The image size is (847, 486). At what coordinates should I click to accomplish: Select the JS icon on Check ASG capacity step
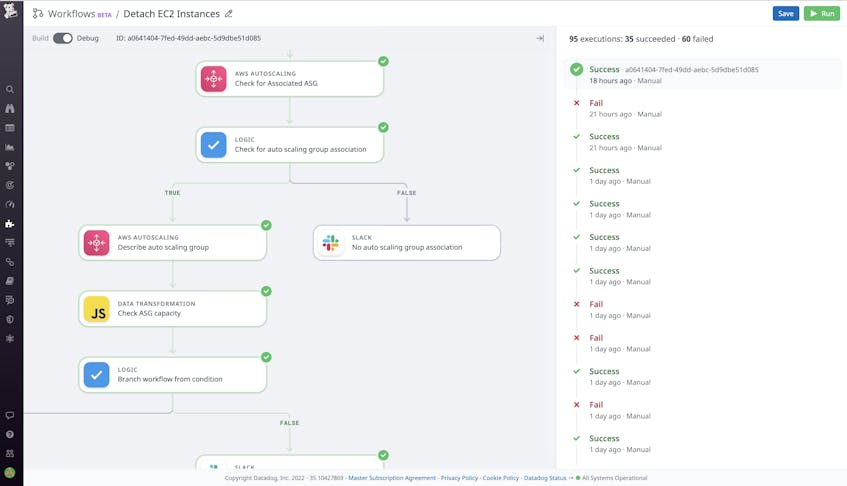click(97, 309)
